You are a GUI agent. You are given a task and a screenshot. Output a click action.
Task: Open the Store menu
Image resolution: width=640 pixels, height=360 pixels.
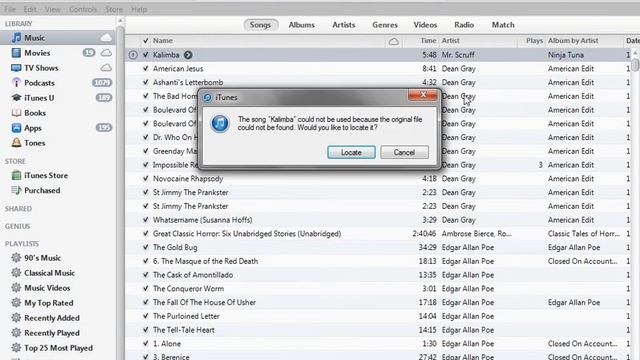pyautogui.click(x=114, y=9)
